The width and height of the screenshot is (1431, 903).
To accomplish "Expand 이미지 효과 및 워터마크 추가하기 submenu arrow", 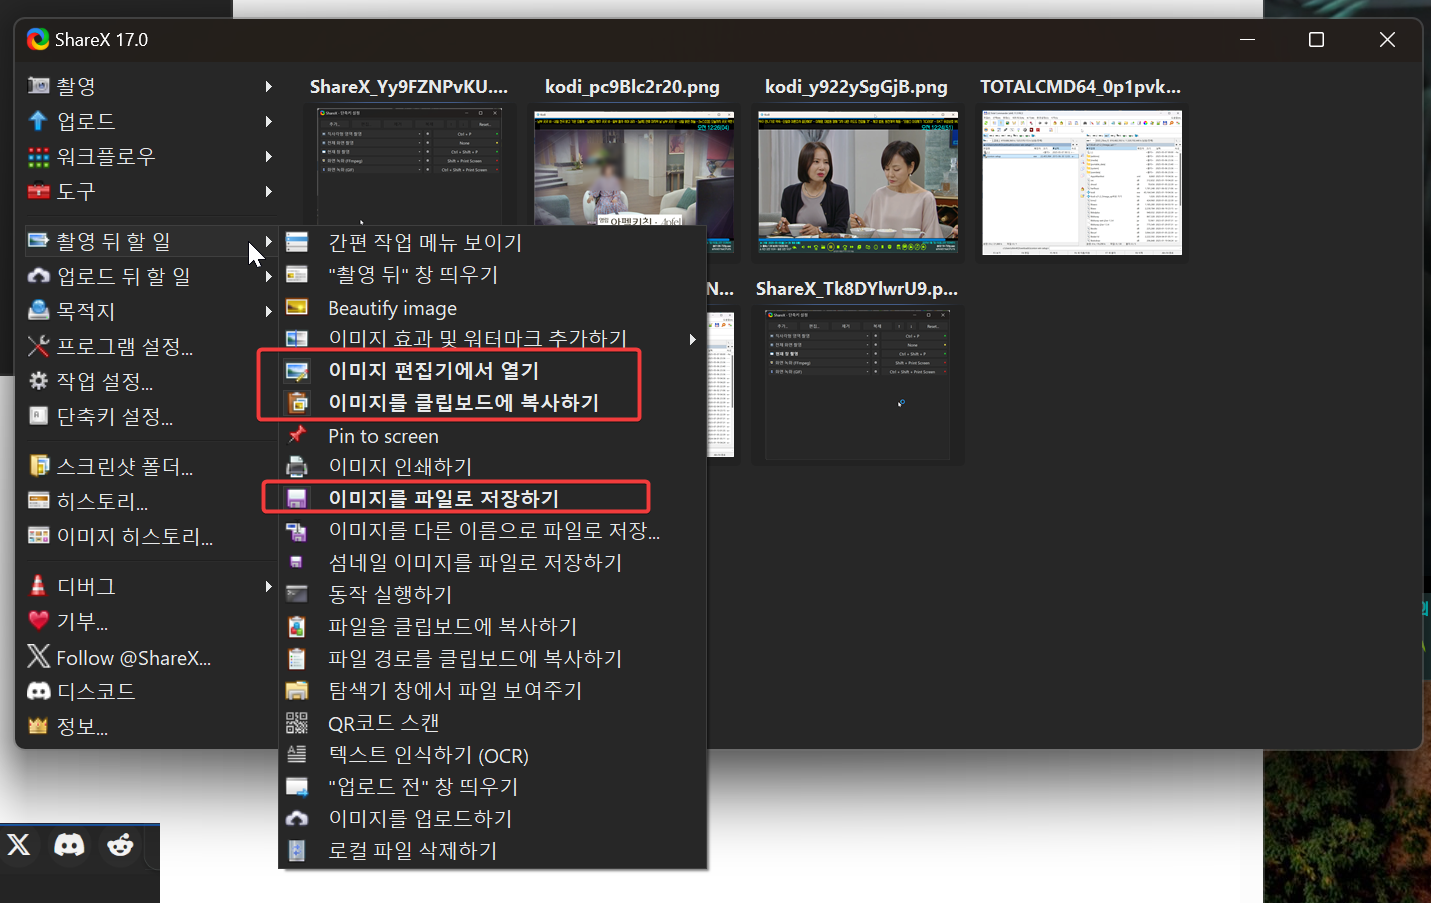I will point(692,339).
